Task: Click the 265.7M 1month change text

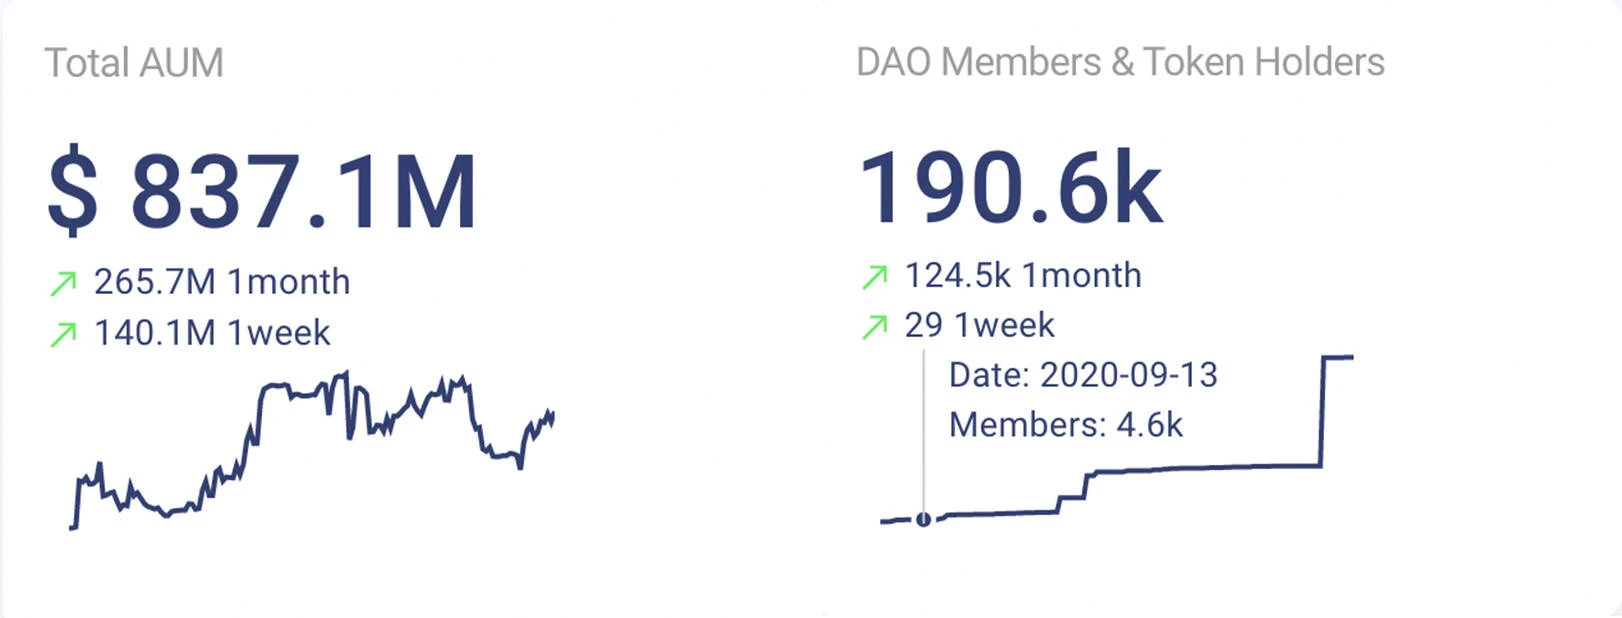Action: coord(222,282)
